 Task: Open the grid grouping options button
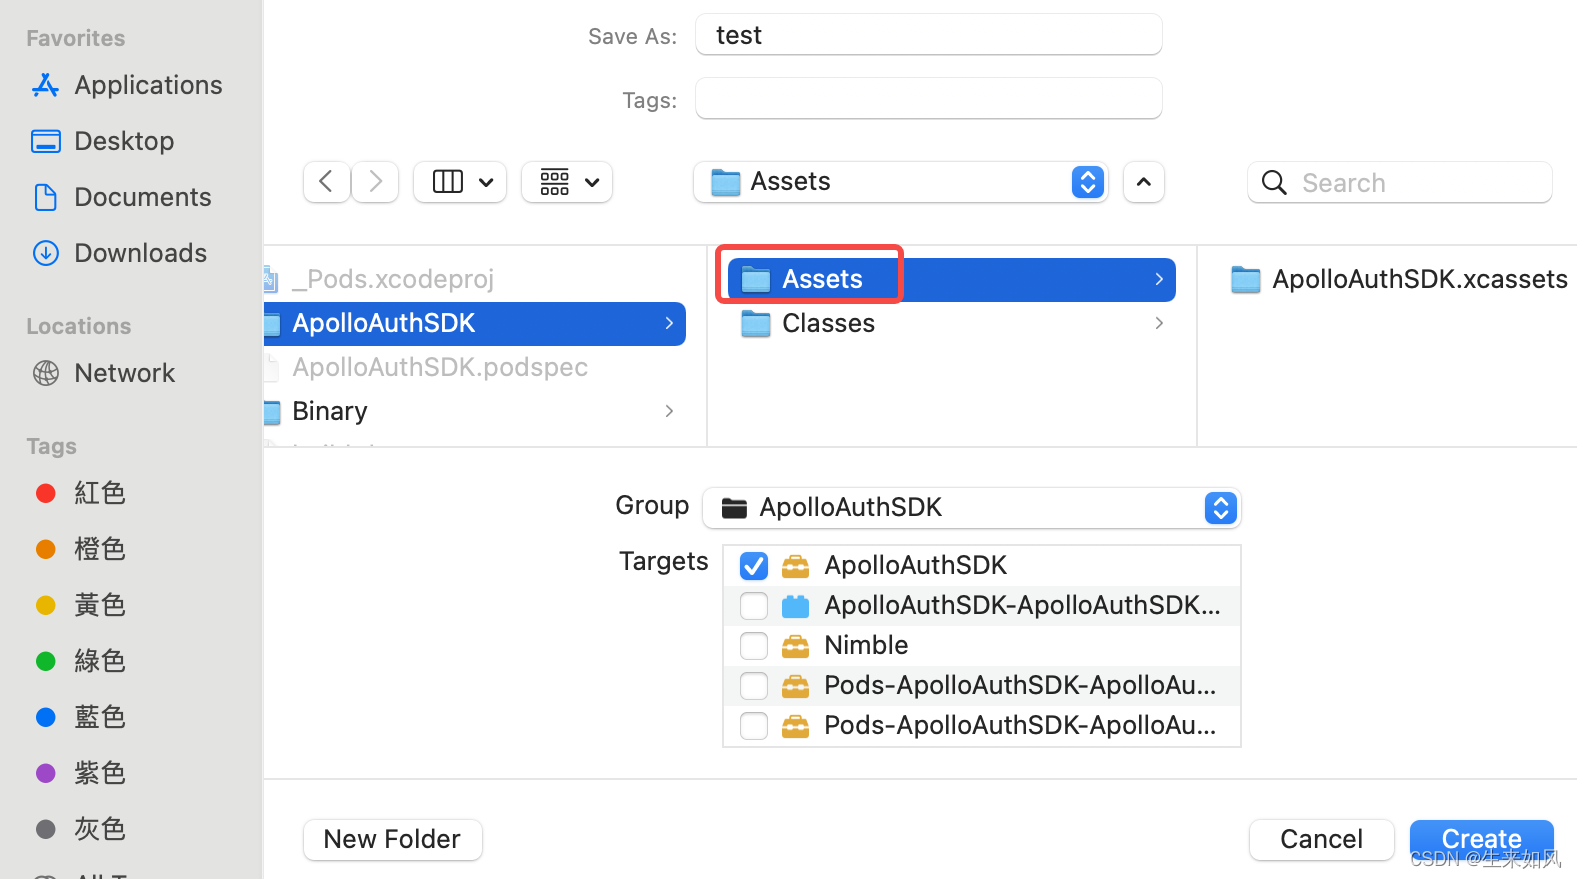pos(567,182)
